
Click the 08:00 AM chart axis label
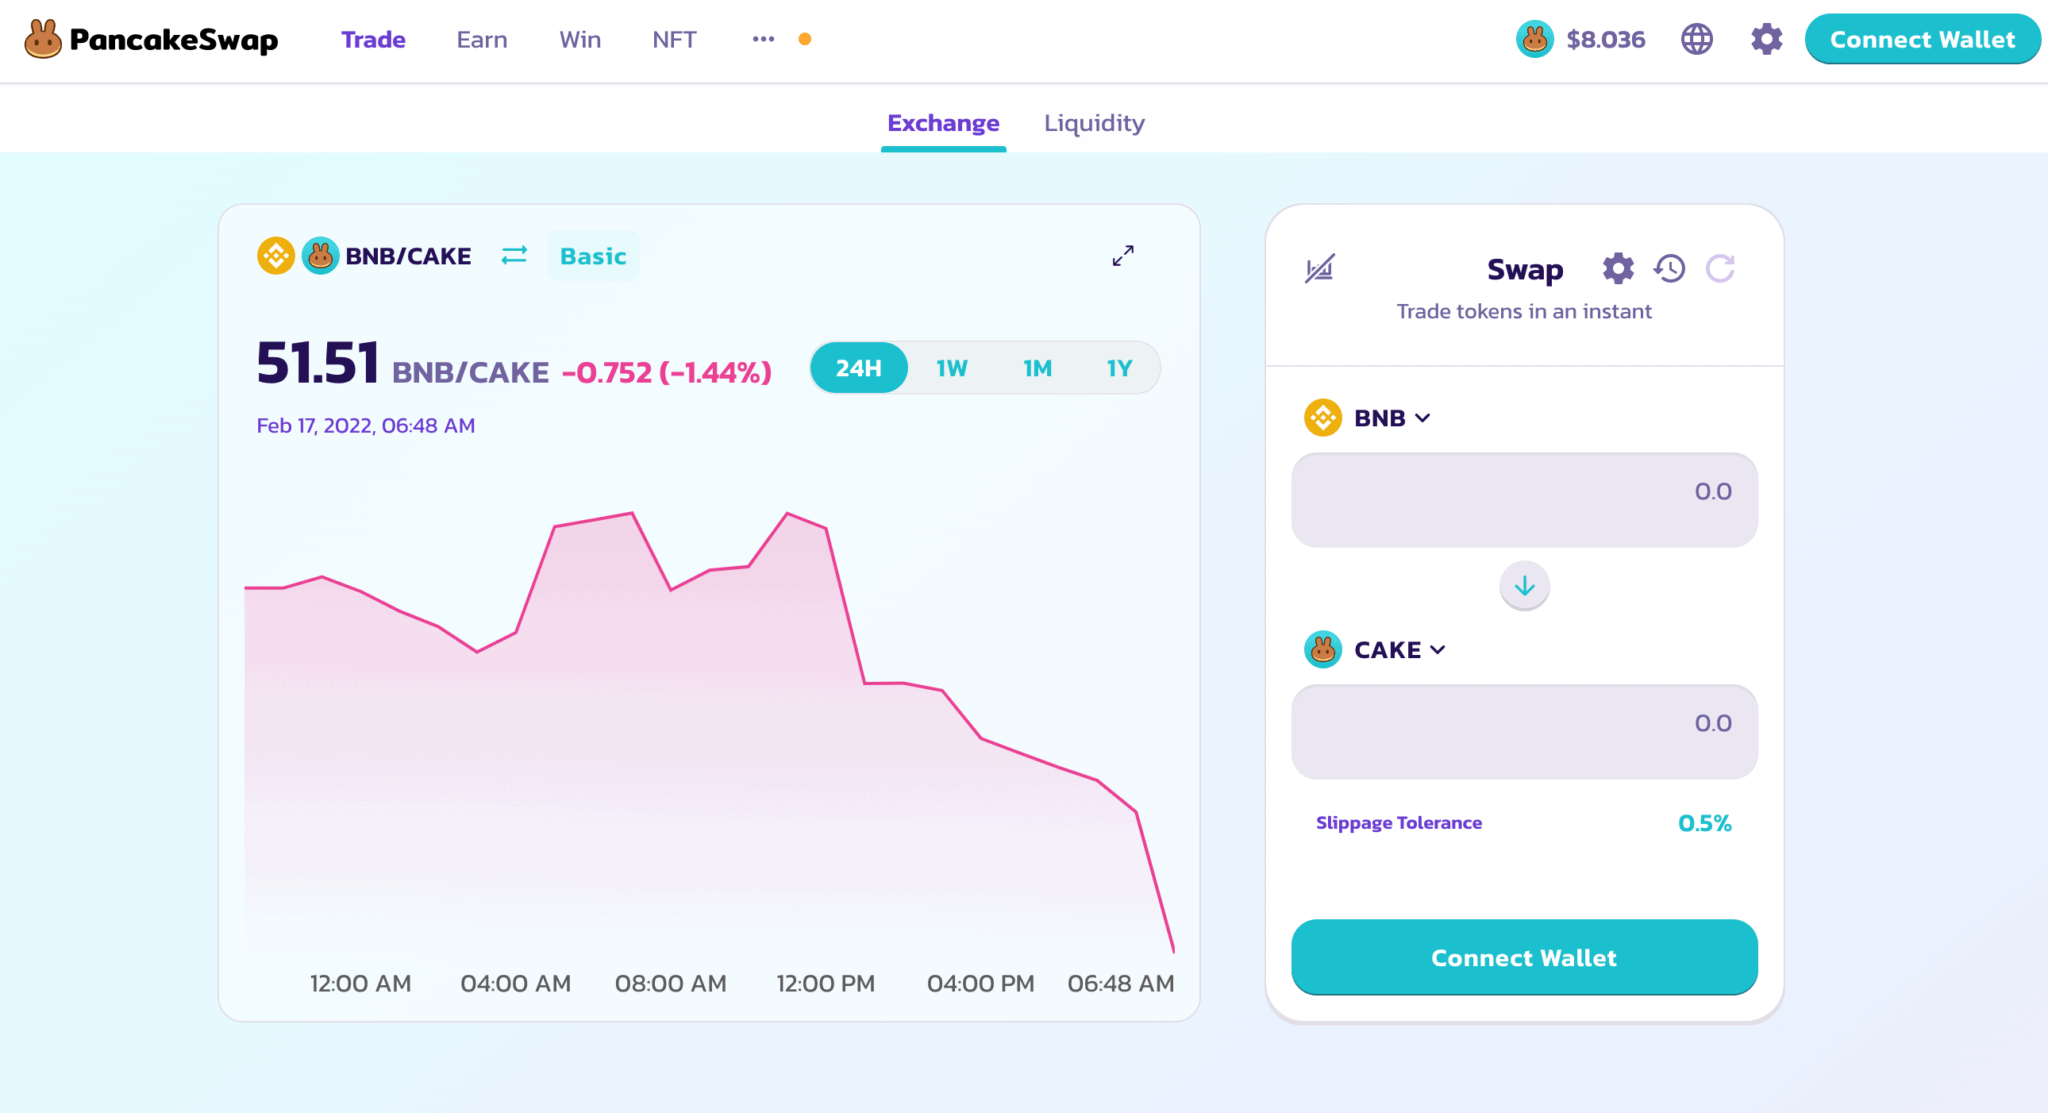pos(671,984)
